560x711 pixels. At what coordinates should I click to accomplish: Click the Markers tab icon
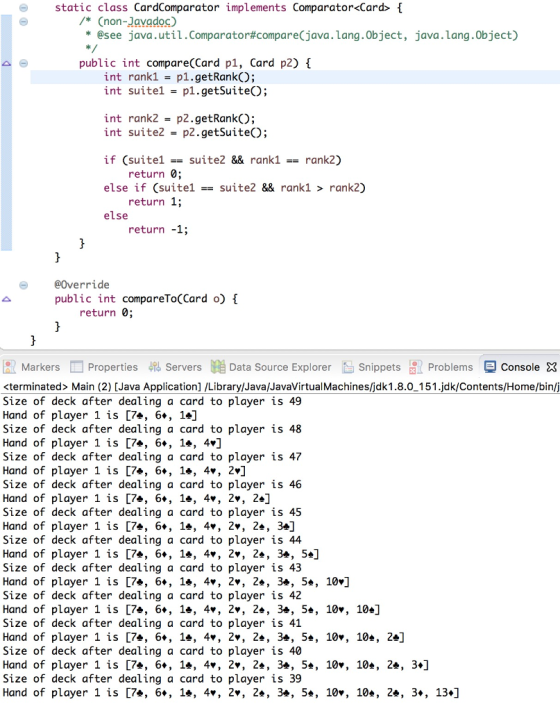(9, 367)
